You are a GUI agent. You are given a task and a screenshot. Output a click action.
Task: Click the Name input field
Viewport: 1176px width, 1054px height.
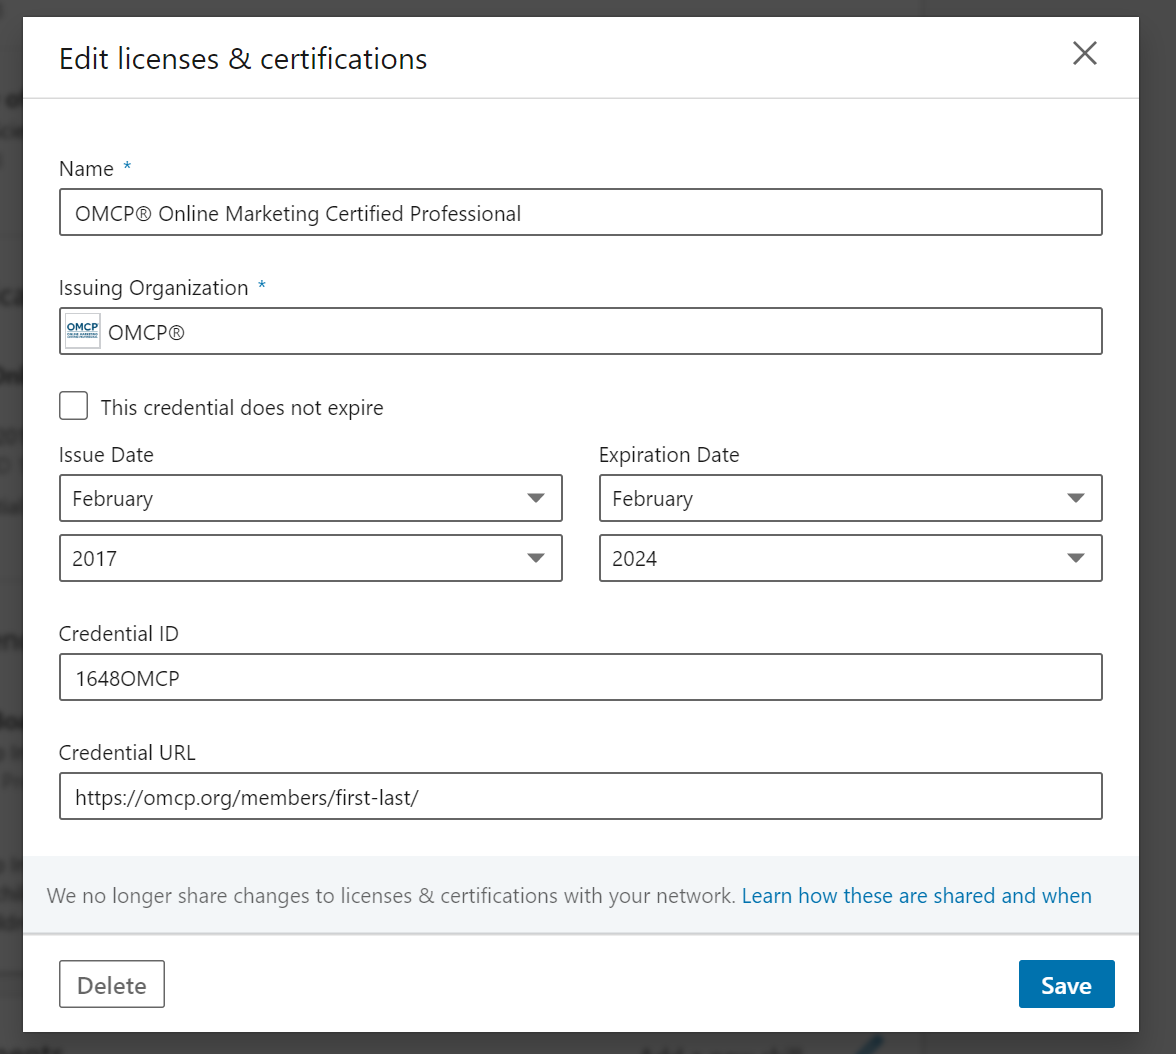[580, 212]
